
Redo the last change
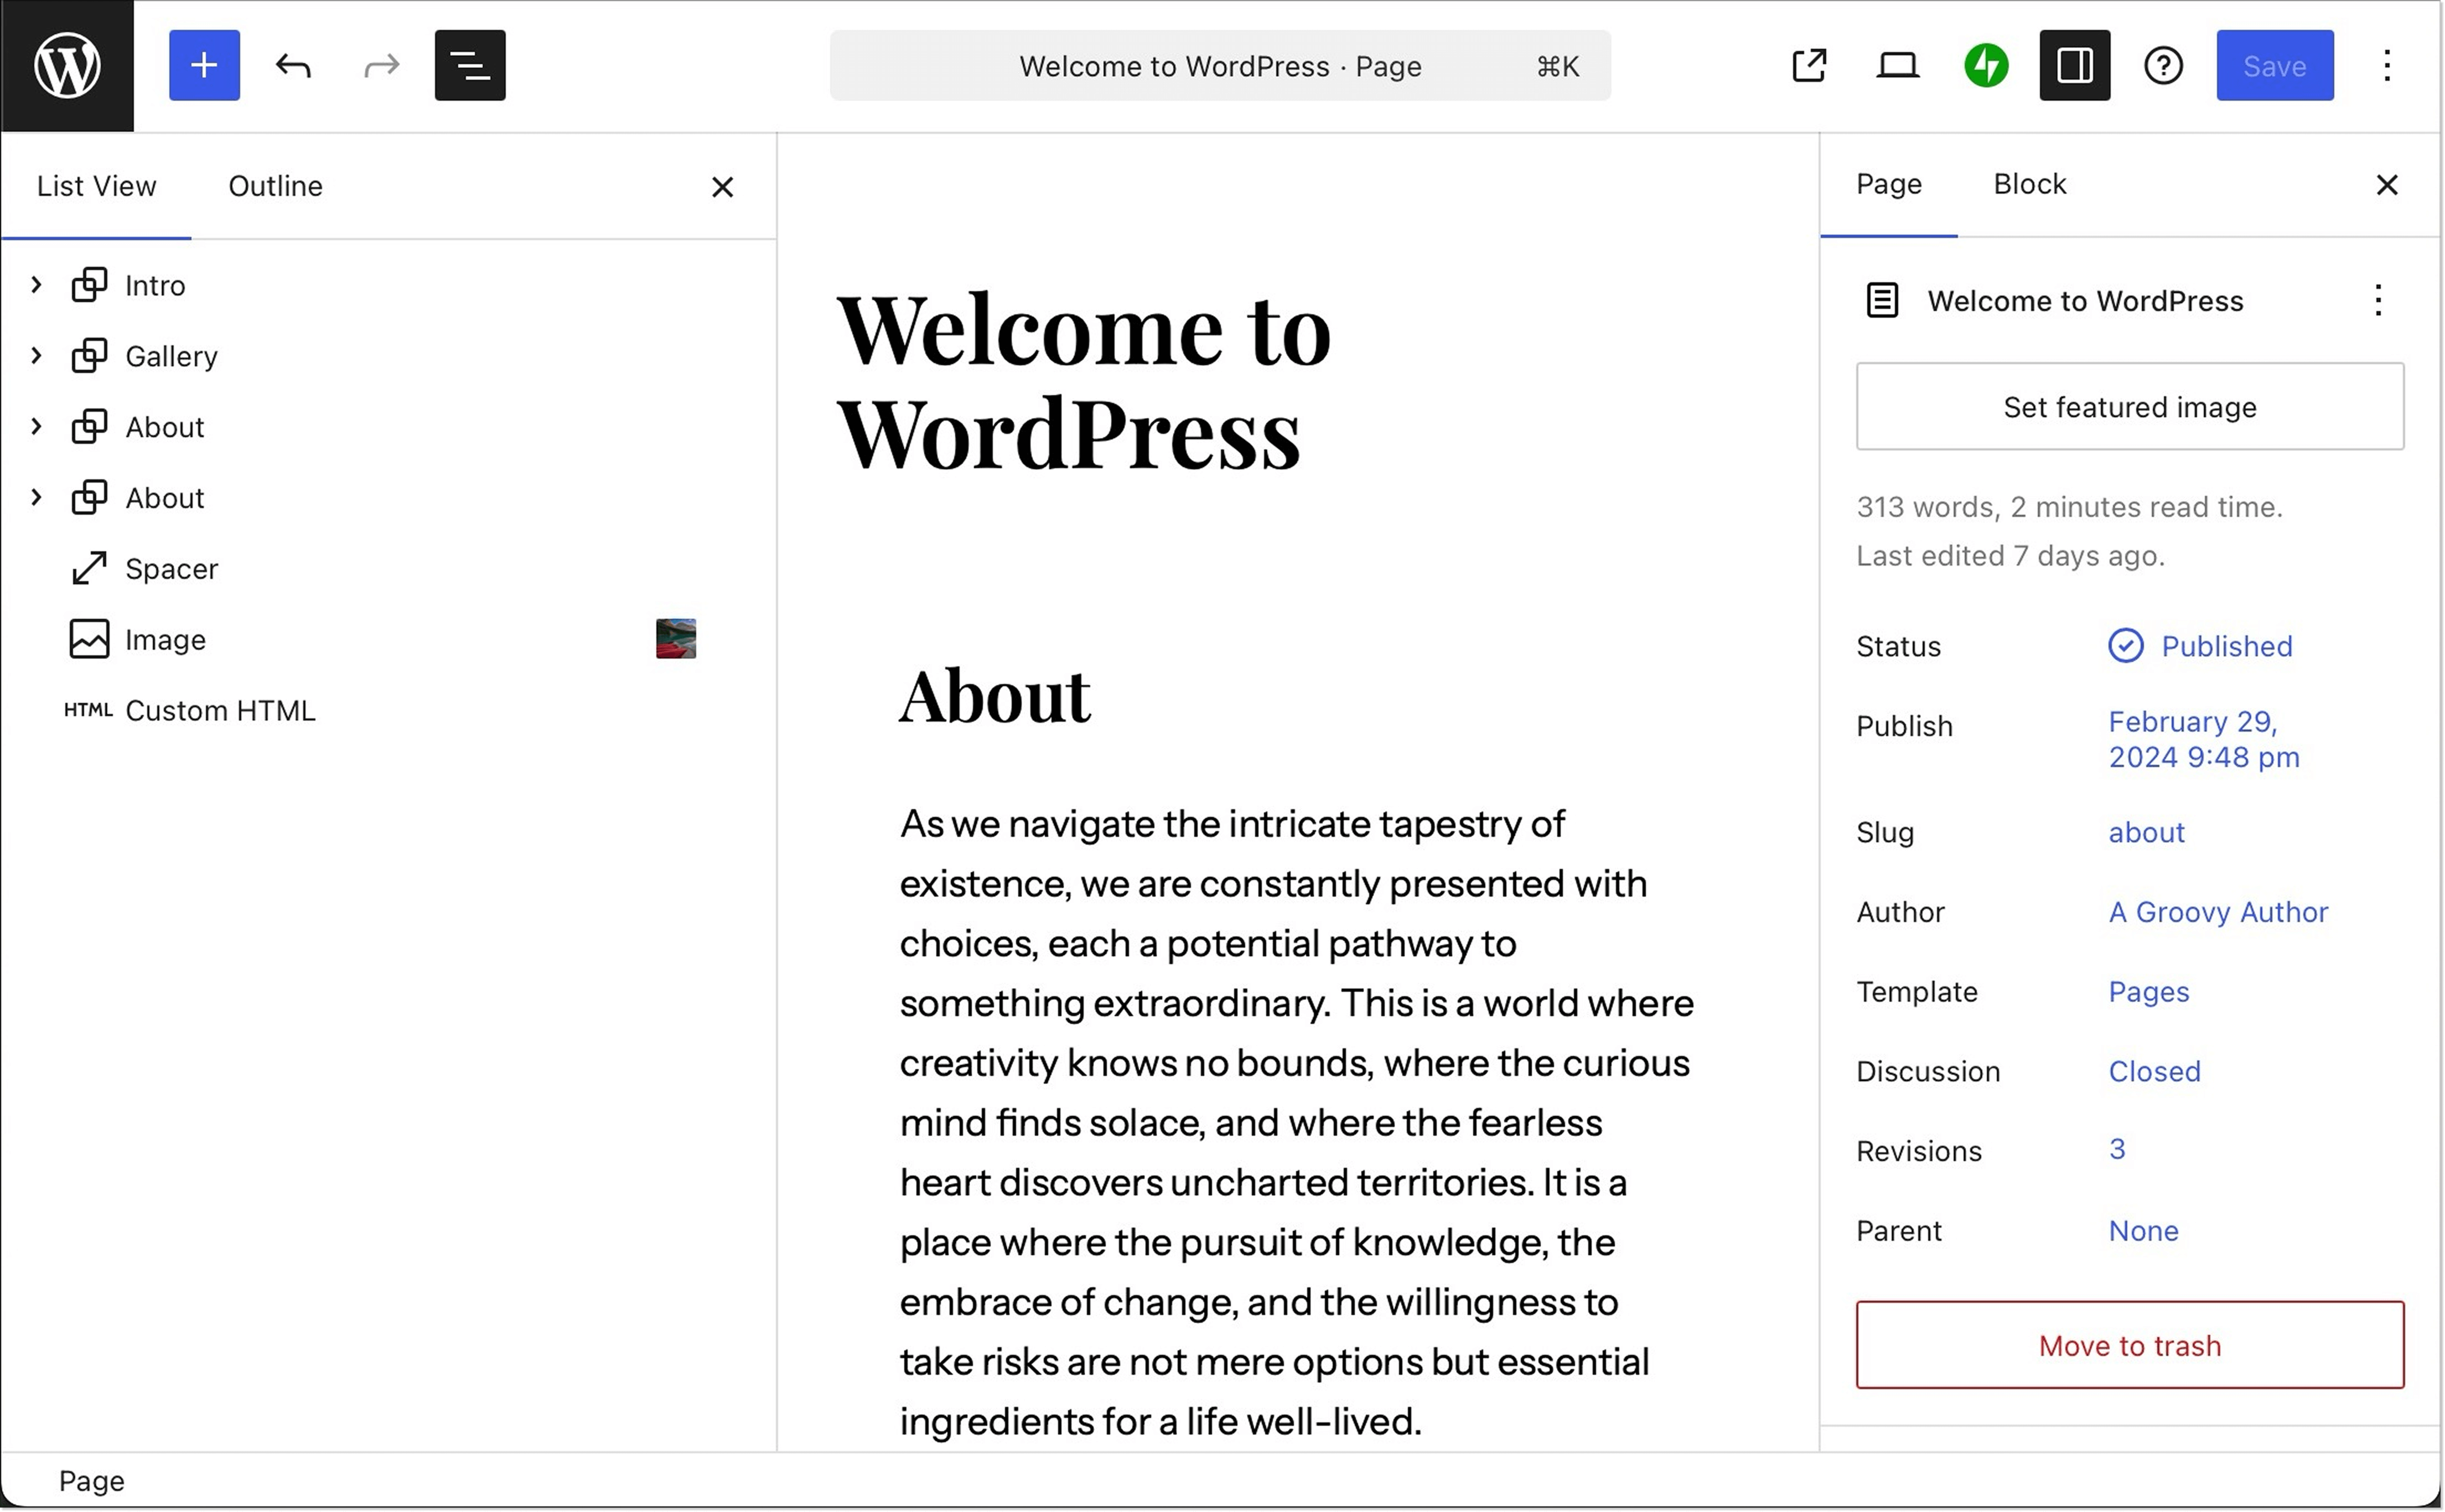(381, 65)
